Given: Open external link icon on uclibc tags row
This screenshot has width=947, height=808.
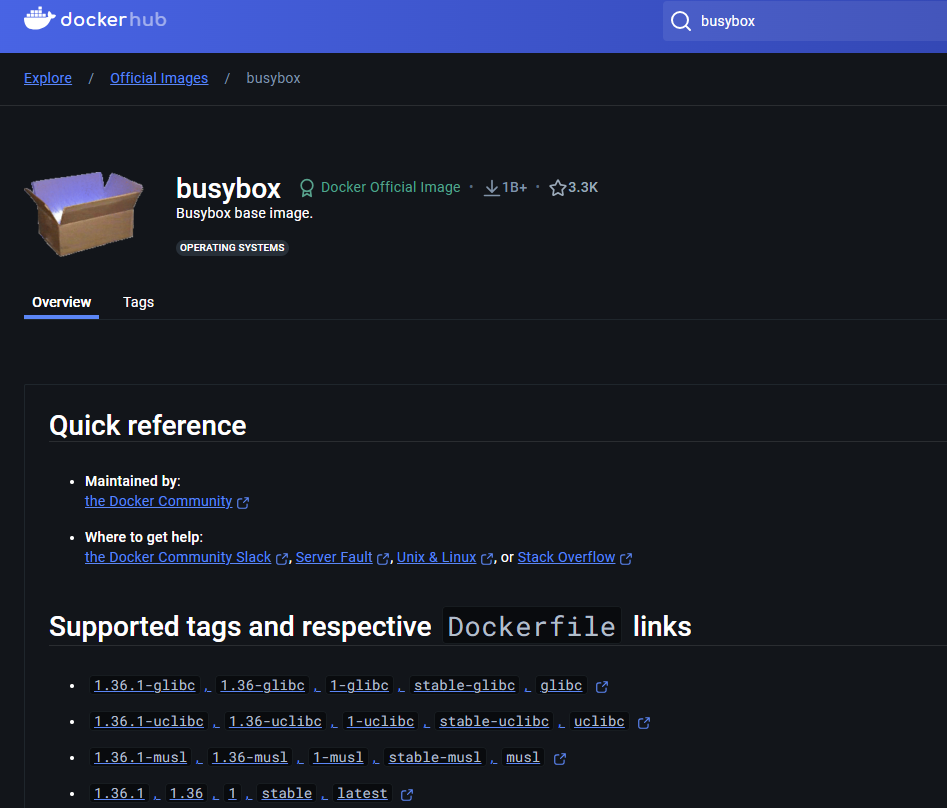Looking at the screenshot, I should pos(644,723).
